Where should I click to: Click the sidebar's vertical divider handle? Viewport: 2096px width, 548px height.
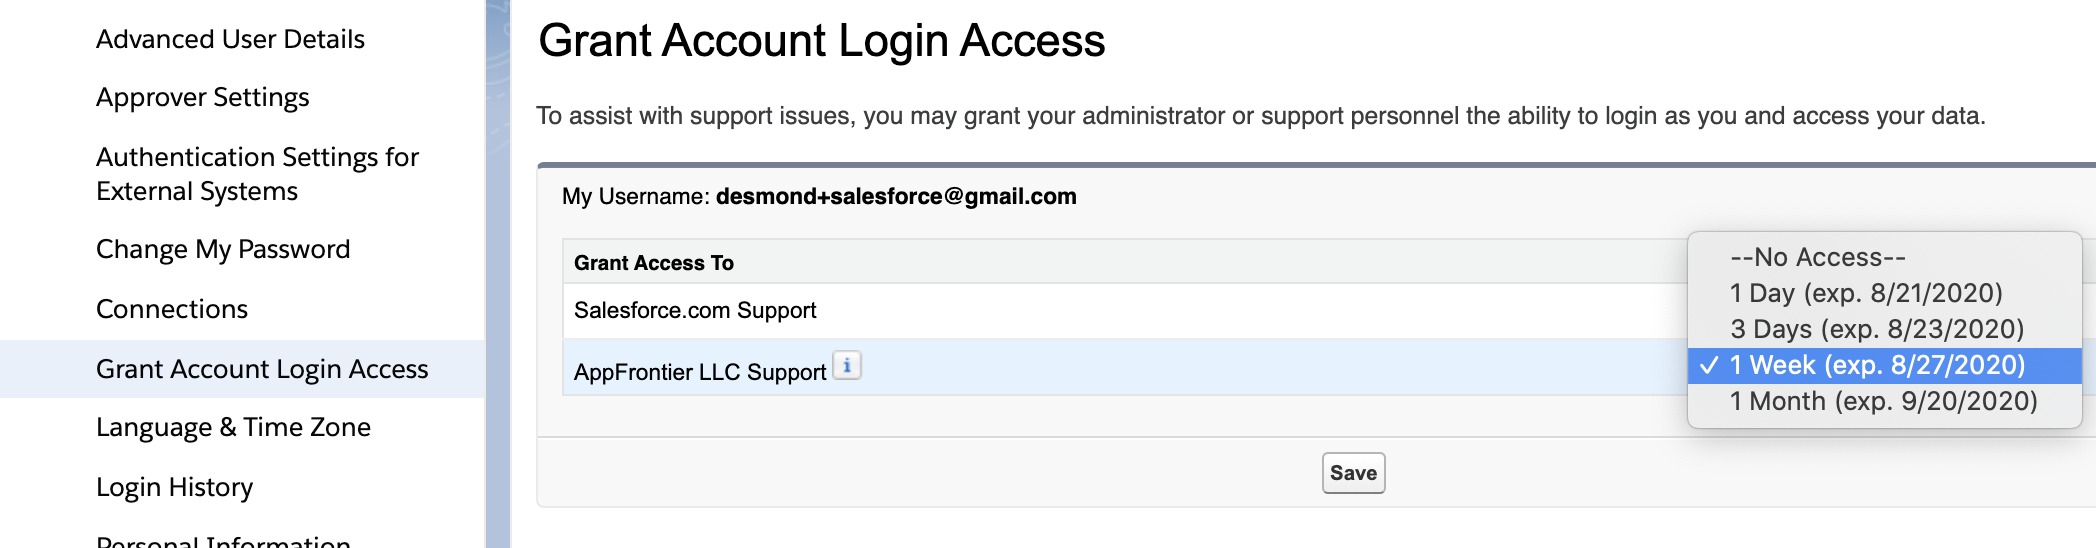pos(498,274)
